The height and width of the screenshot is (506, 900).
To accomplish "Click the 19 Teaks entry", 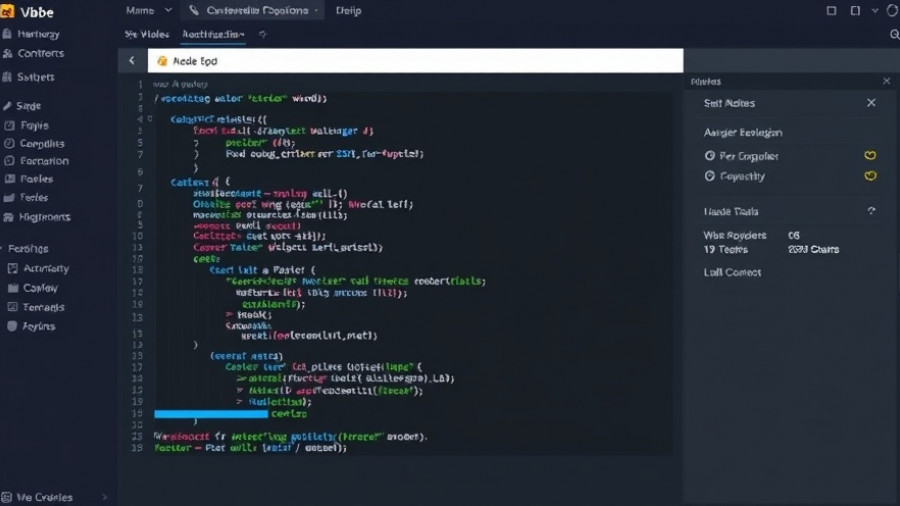I will tap(726, 250).
